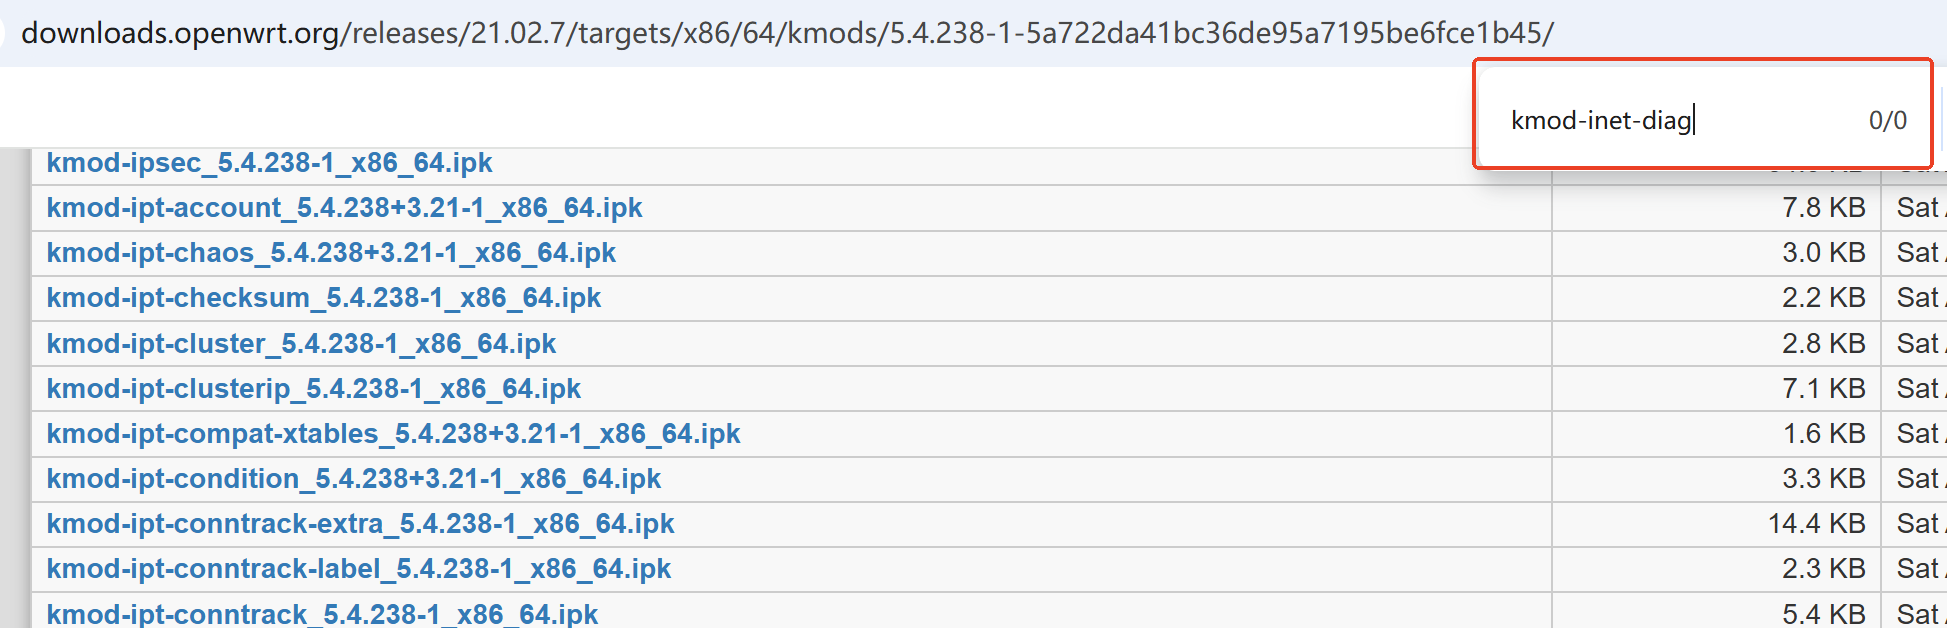The width and height of the screenshot is (1947, 628).
Task: Open kmod-ipt-condition ipk link
Action: pos(354,479)
